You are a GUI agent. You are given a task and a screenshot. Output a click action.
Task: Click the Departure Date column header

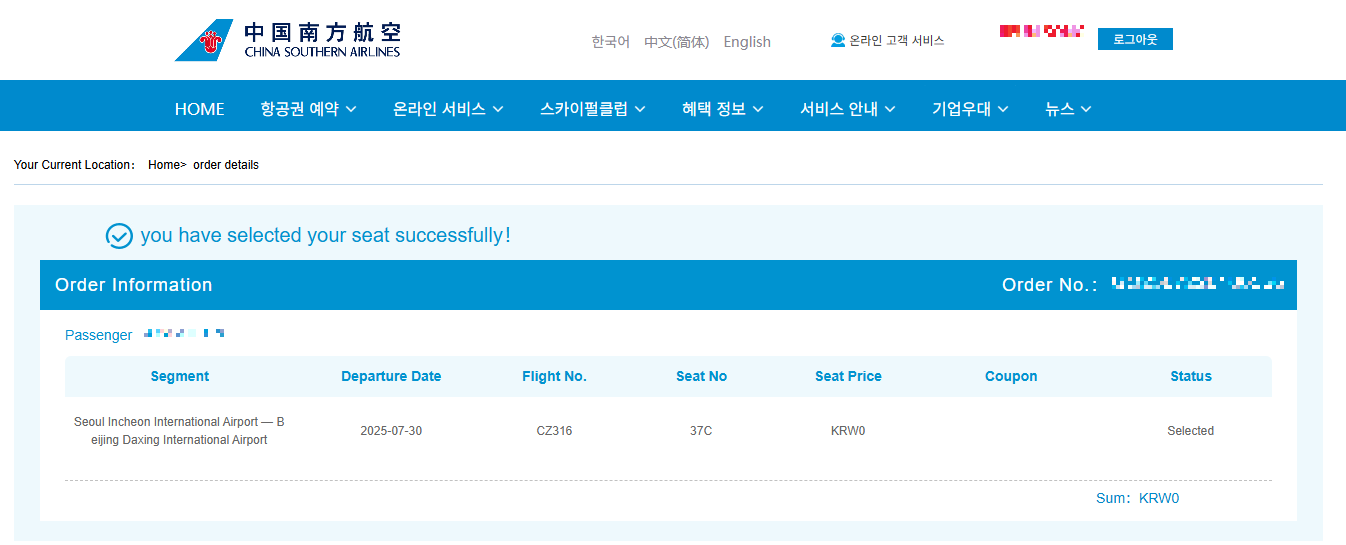pyautogui.click(x=391, y=377)
